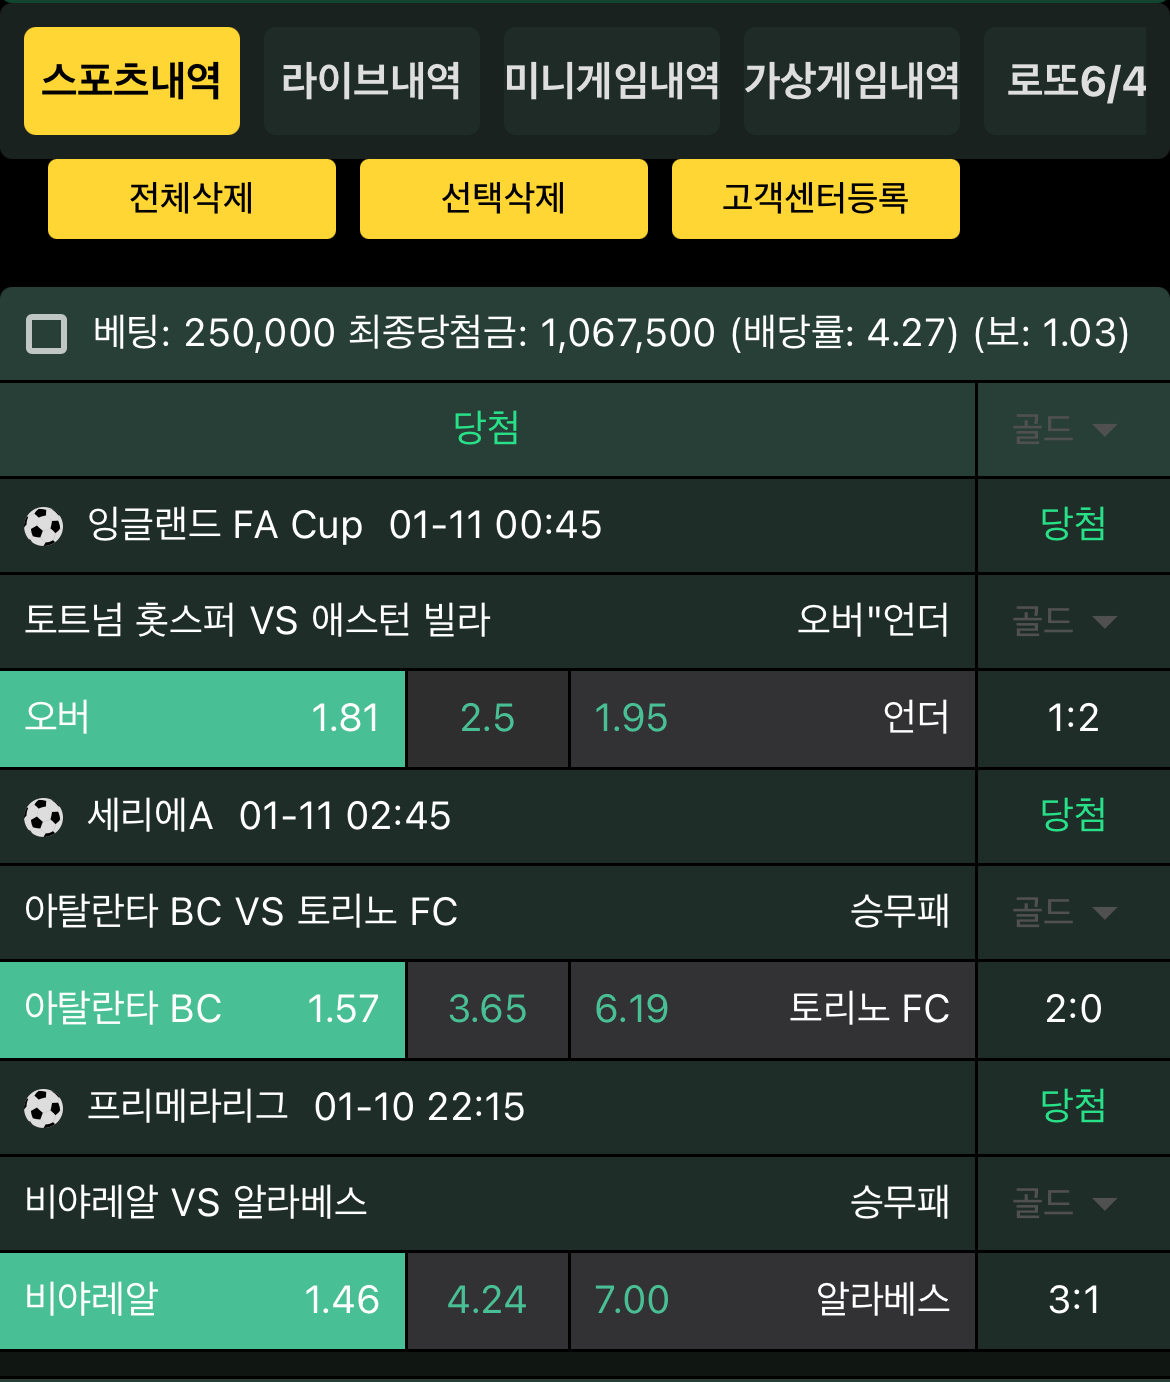Click the soccer ball icon beside 잉글랜드 FA Cup
The height and width of the screenshot is (1382, 1170).
45,525
